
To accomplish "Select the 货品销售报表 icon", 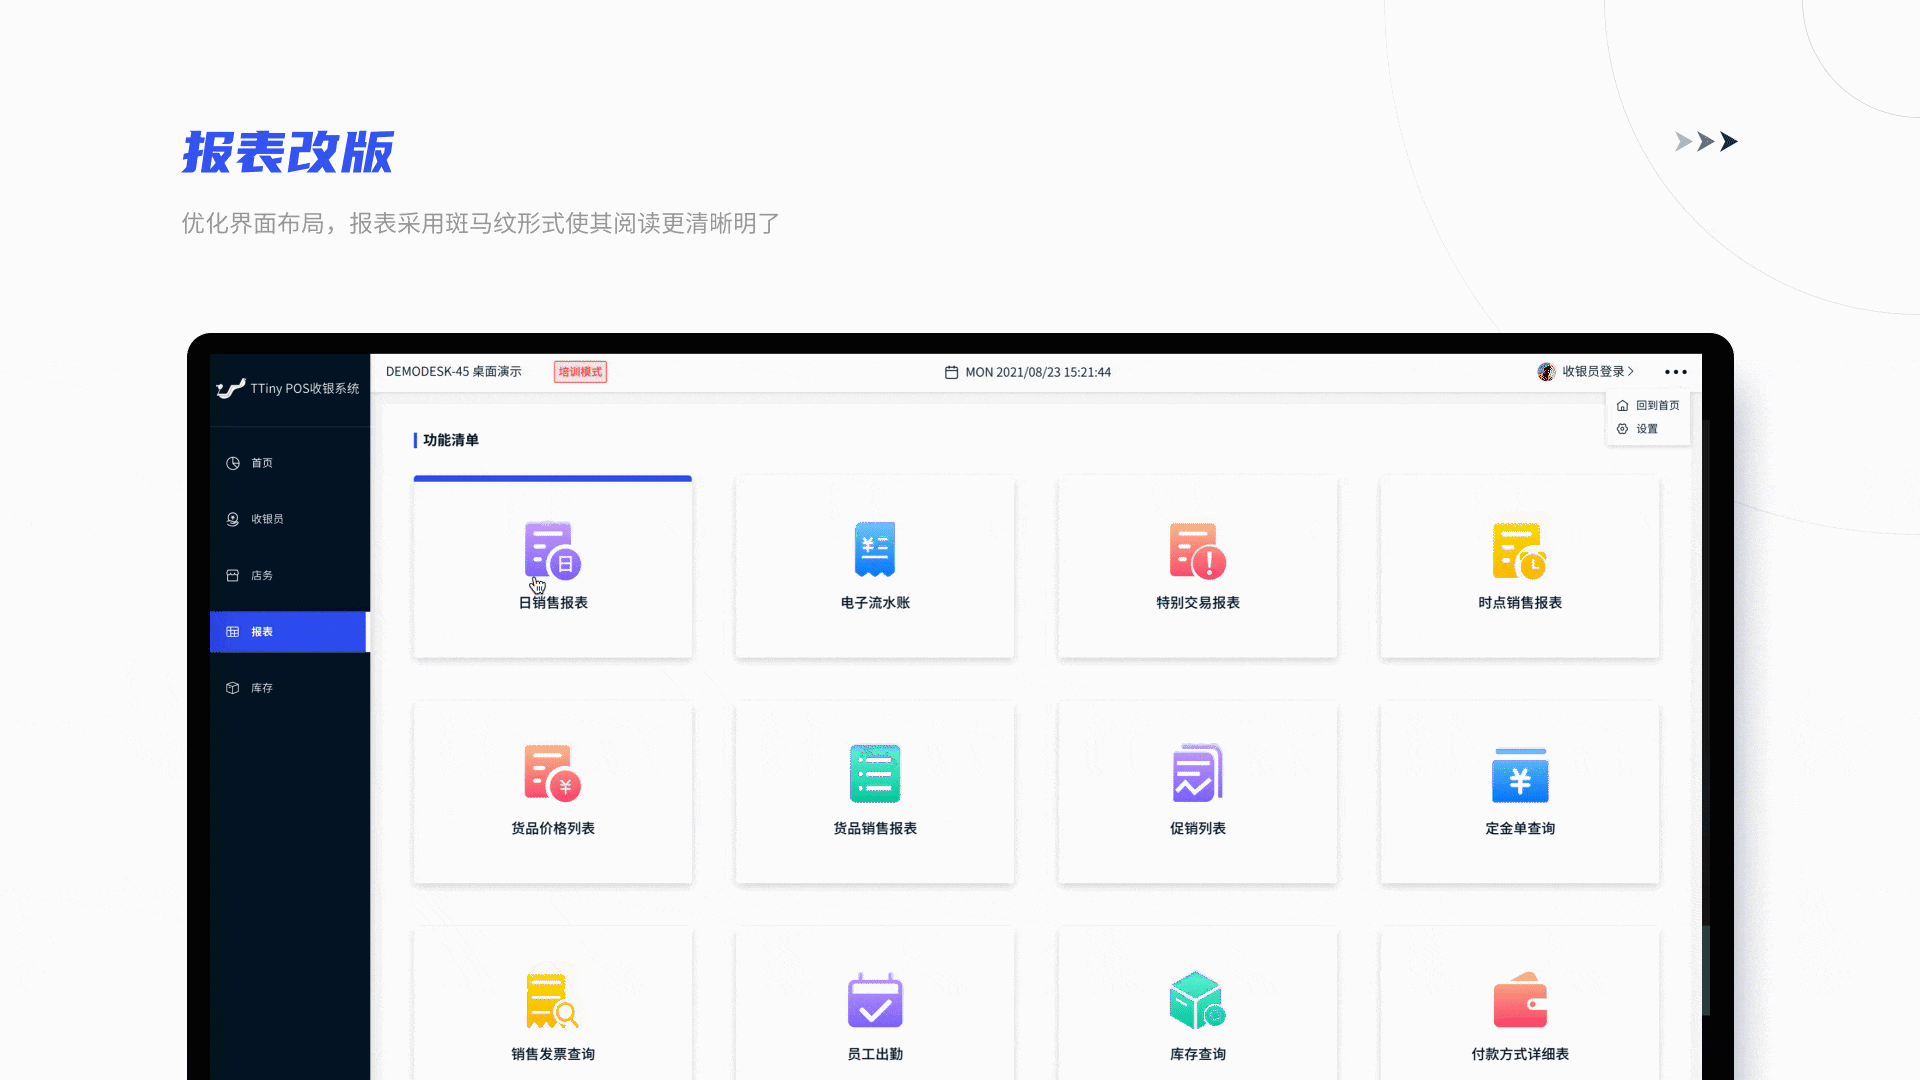I will coord(874,773).
